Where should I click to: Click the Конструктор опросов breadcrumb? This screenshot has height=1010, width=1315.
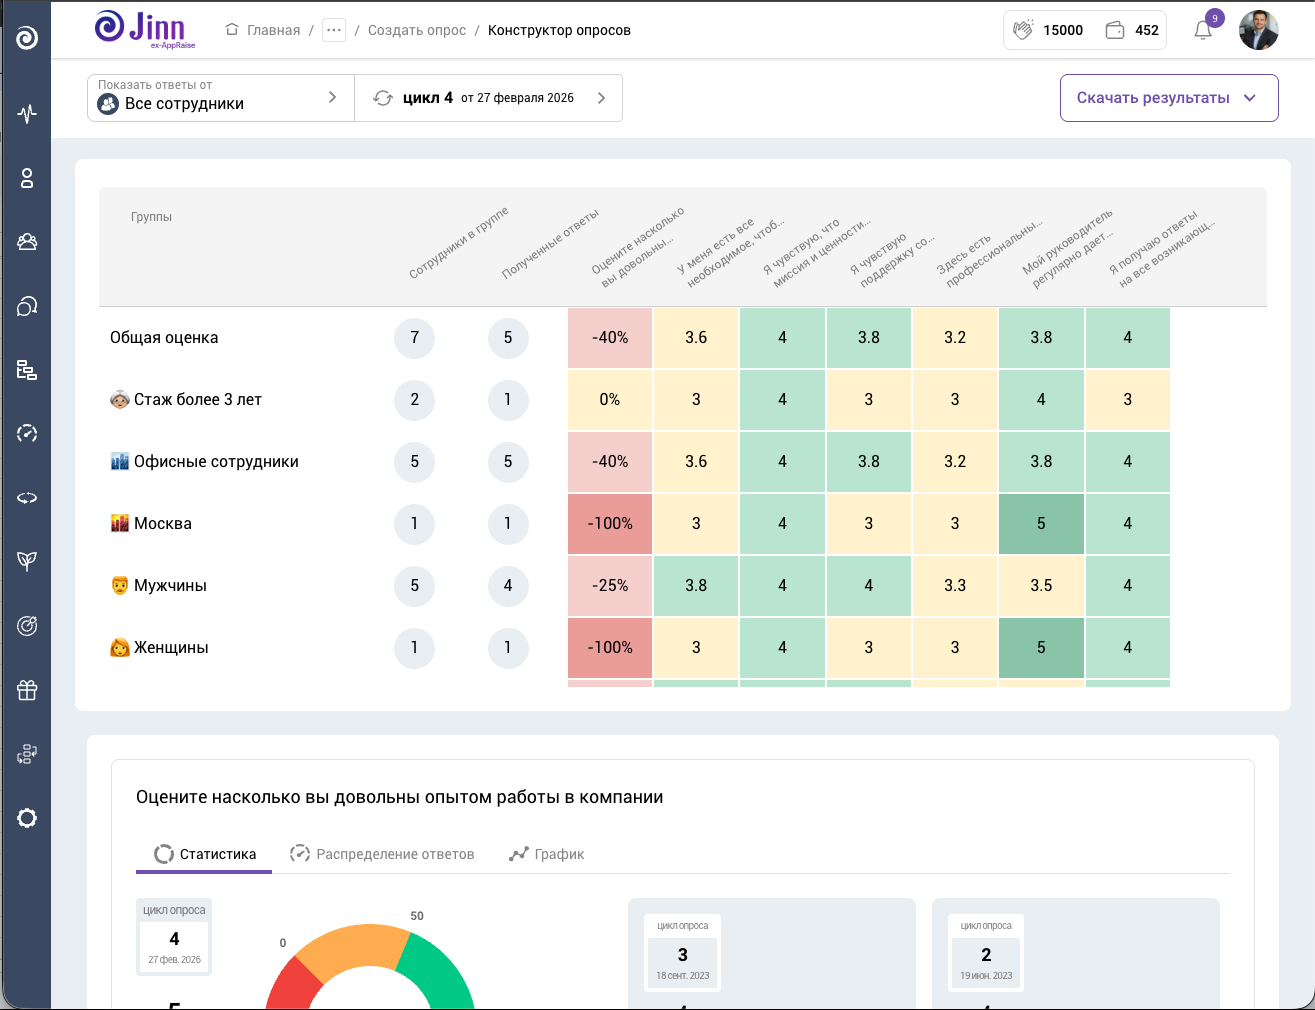tap(559, 30)
